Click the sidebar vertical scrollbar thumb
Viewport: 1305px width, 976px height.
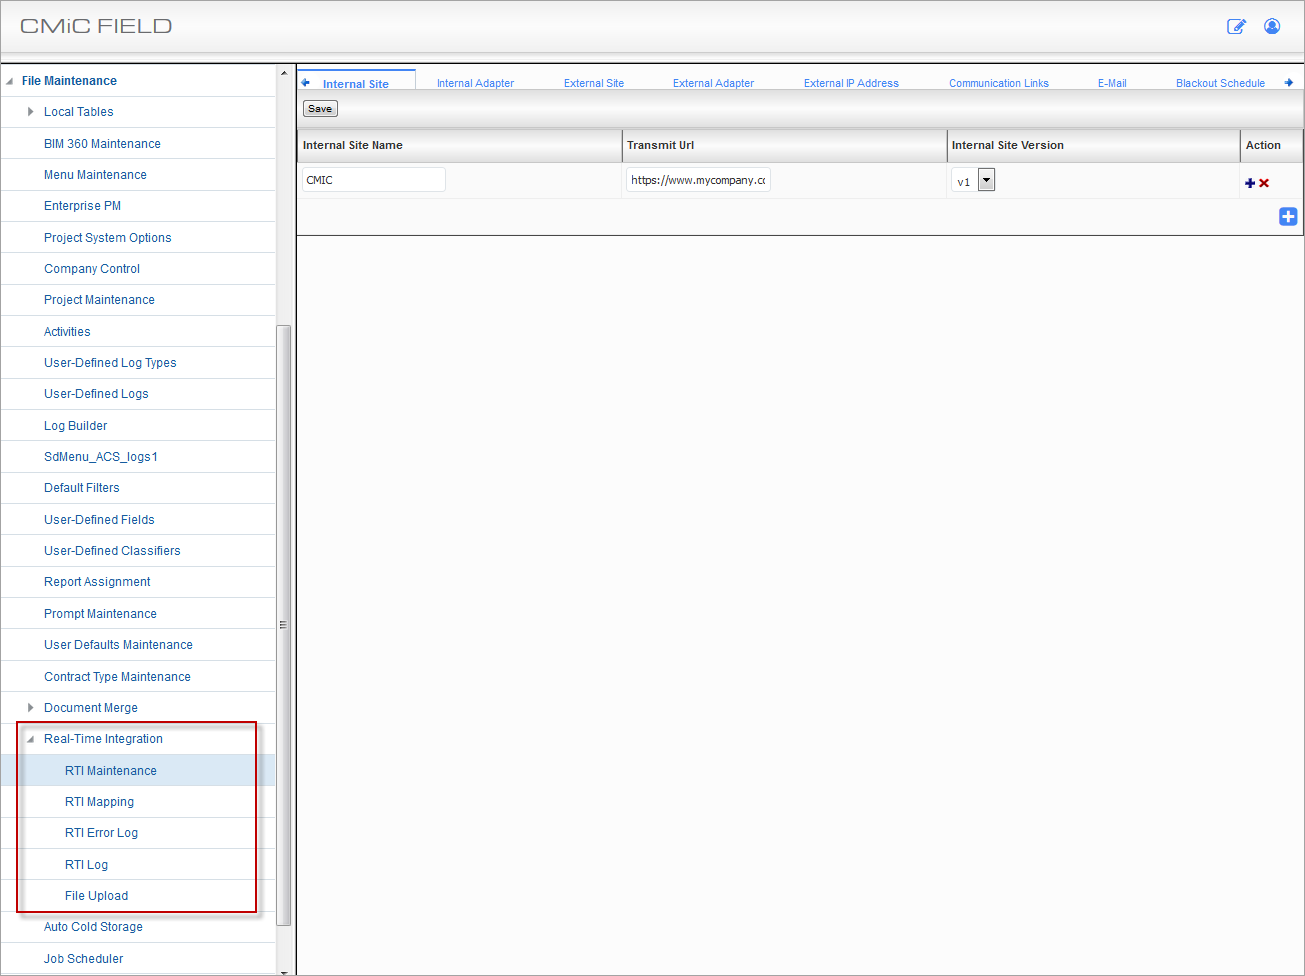[x=283, y=625]
